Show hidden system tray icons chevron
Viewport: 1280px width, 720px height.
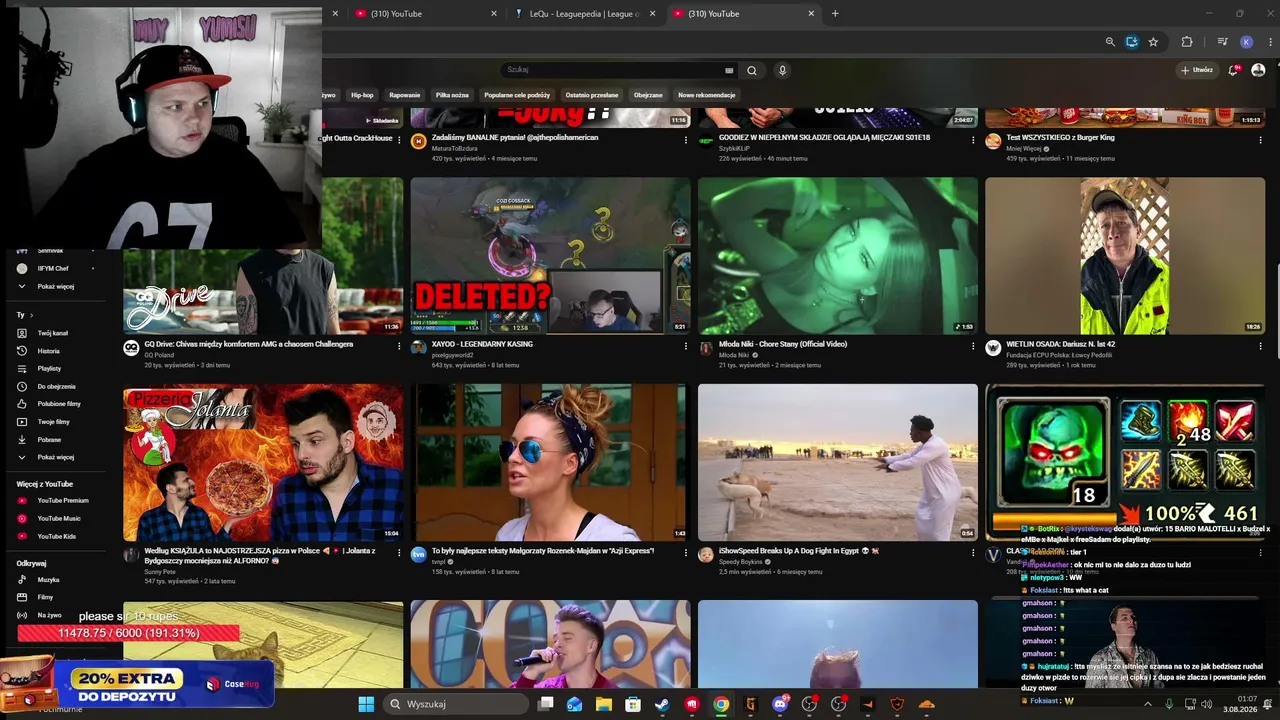tap(1147, 704)
